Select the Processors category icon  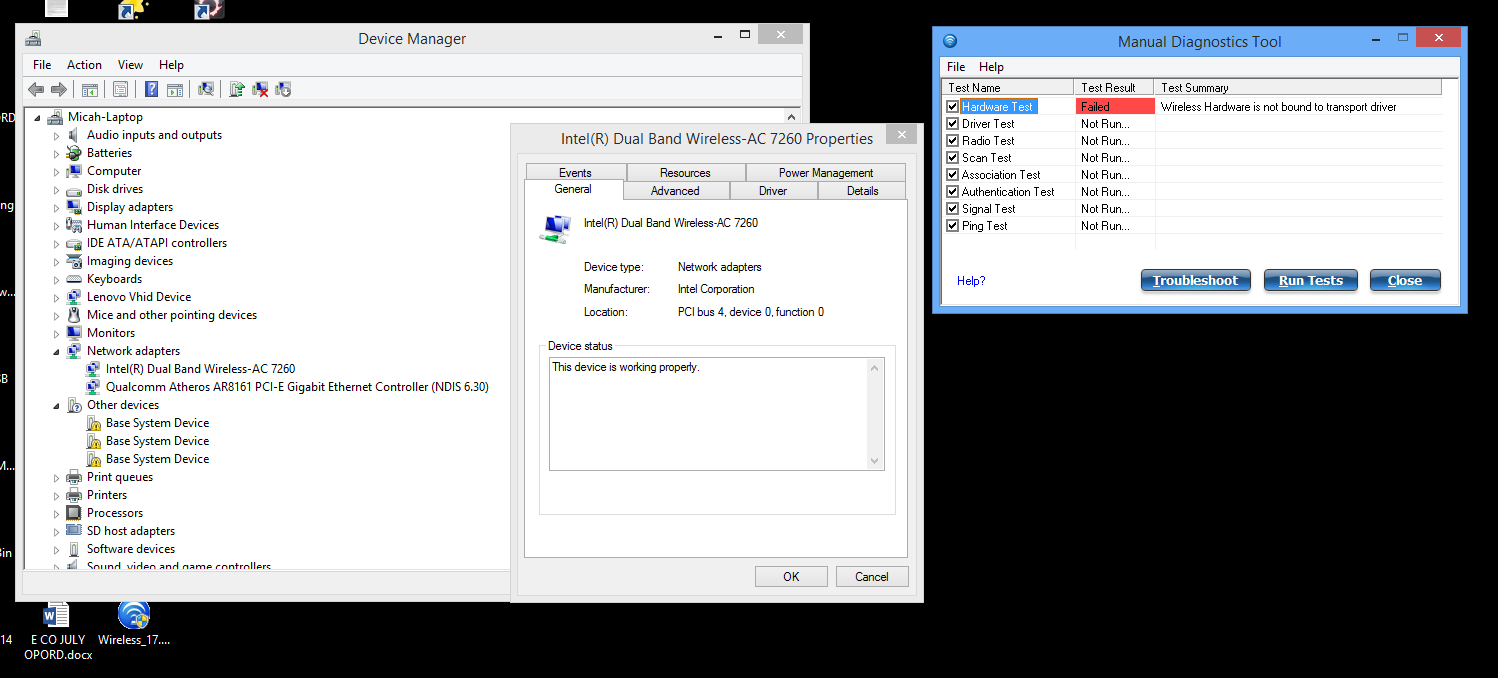tap(74, 513)
